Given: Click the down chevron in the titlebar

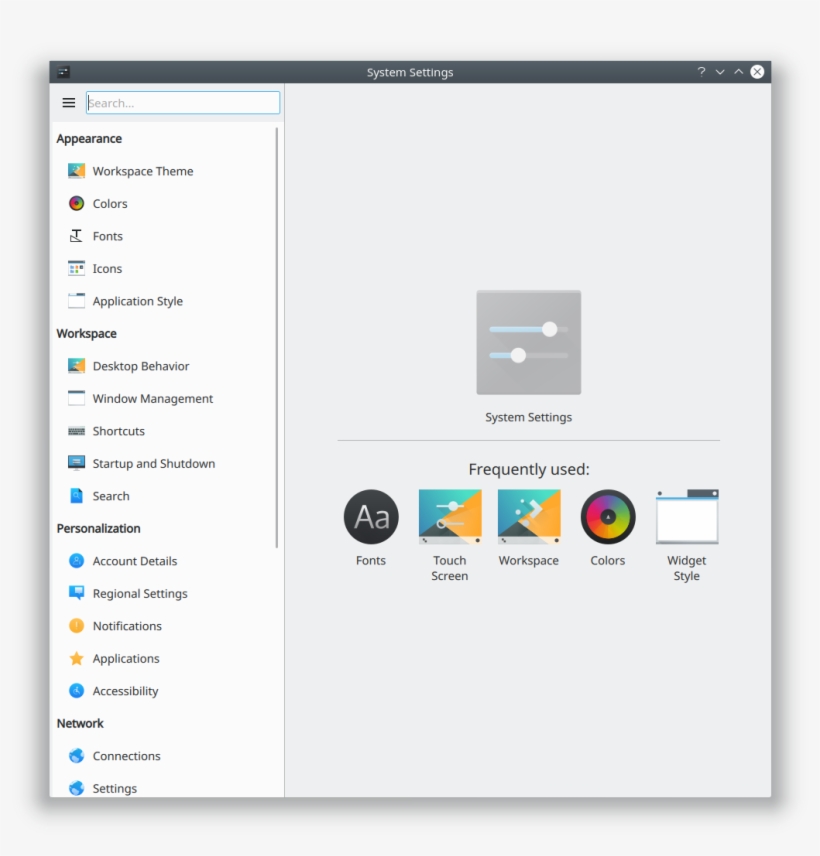Looking at the screenshot, I should click(720, 72).
